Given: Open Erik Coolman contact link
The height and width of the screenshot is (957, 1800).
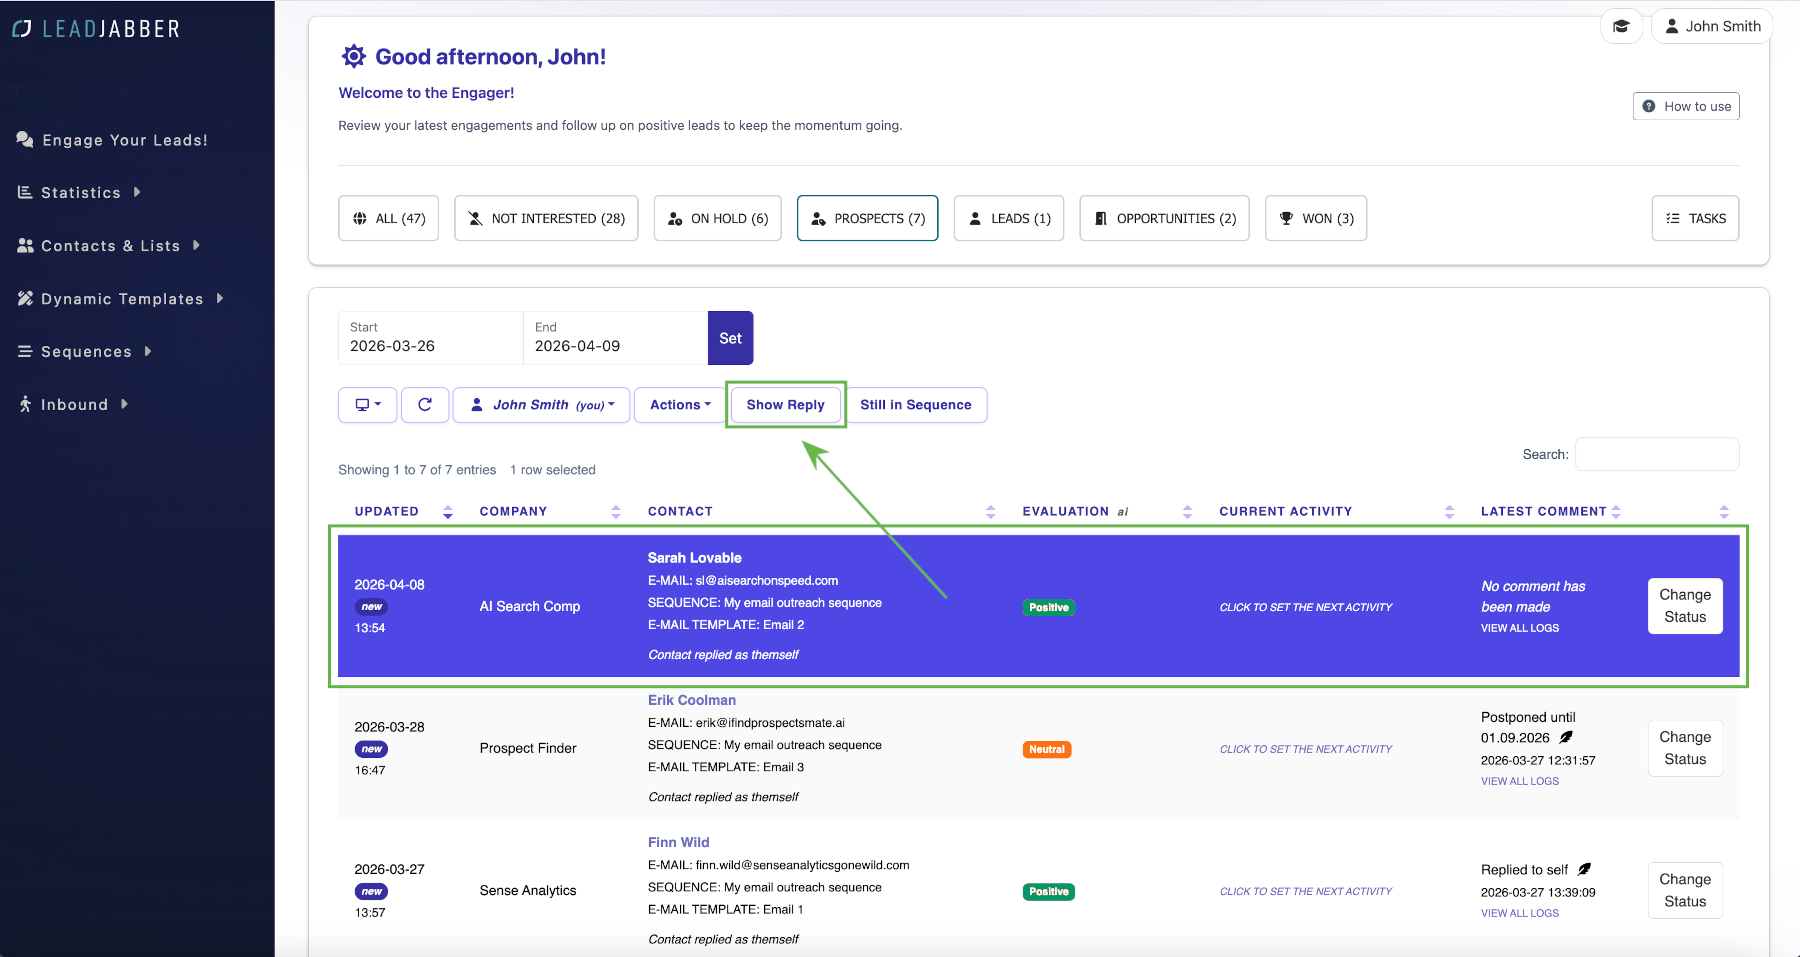Looking at the screenshot, I should (692, 700).
